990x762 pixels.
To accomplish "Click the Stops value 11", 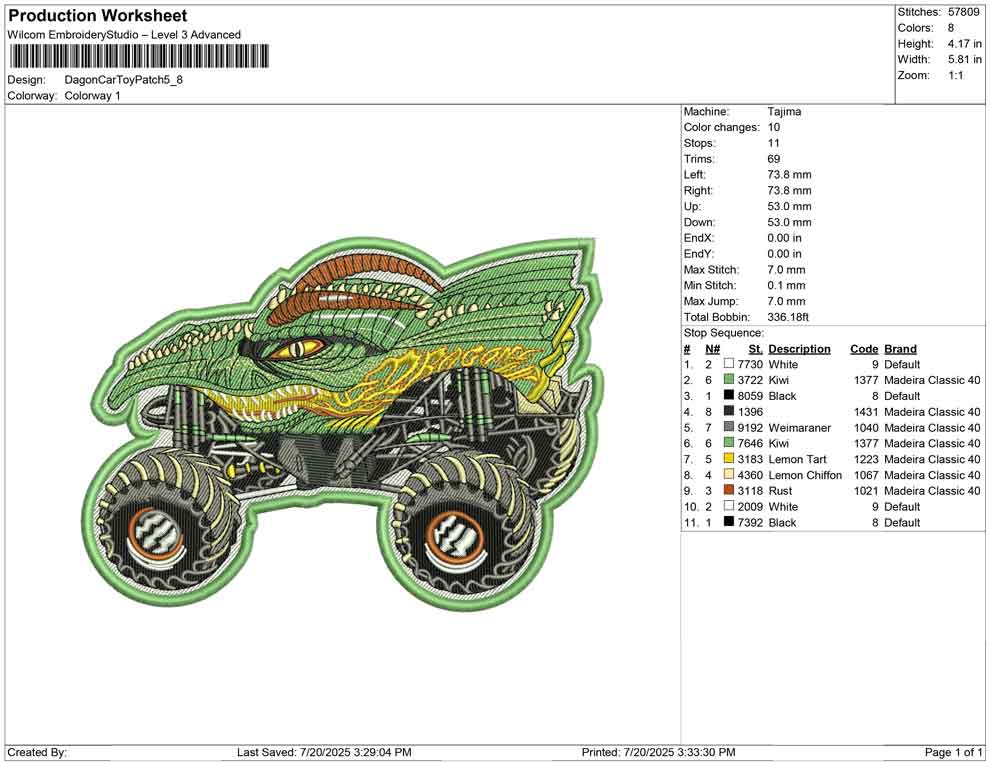I will coord(773,143).
